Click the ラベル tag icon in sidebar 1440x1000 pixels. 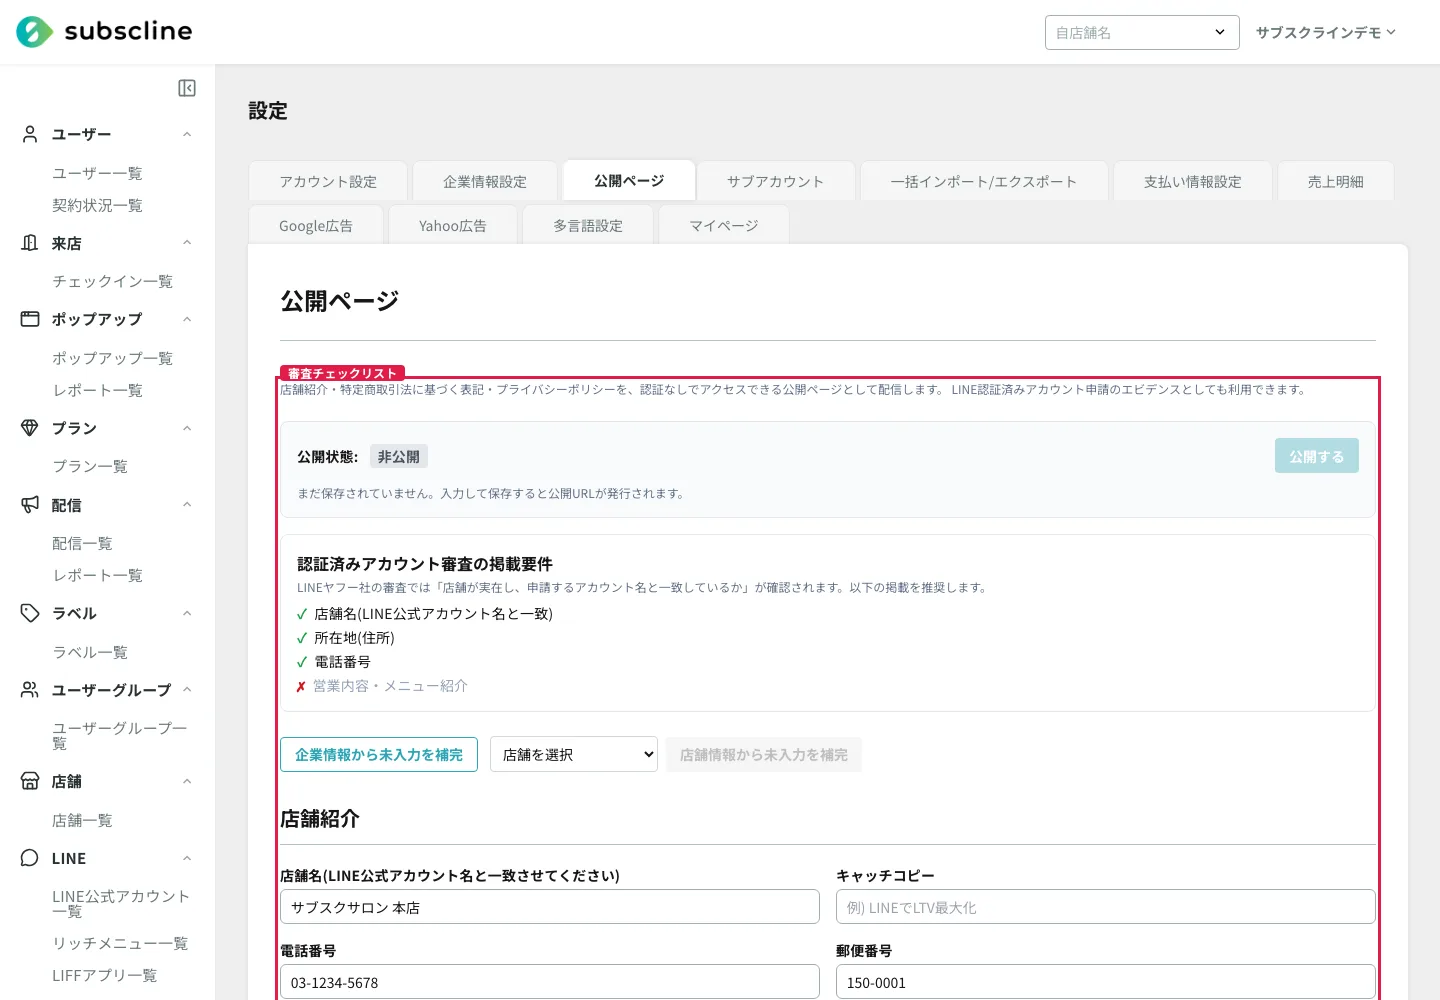30,613
